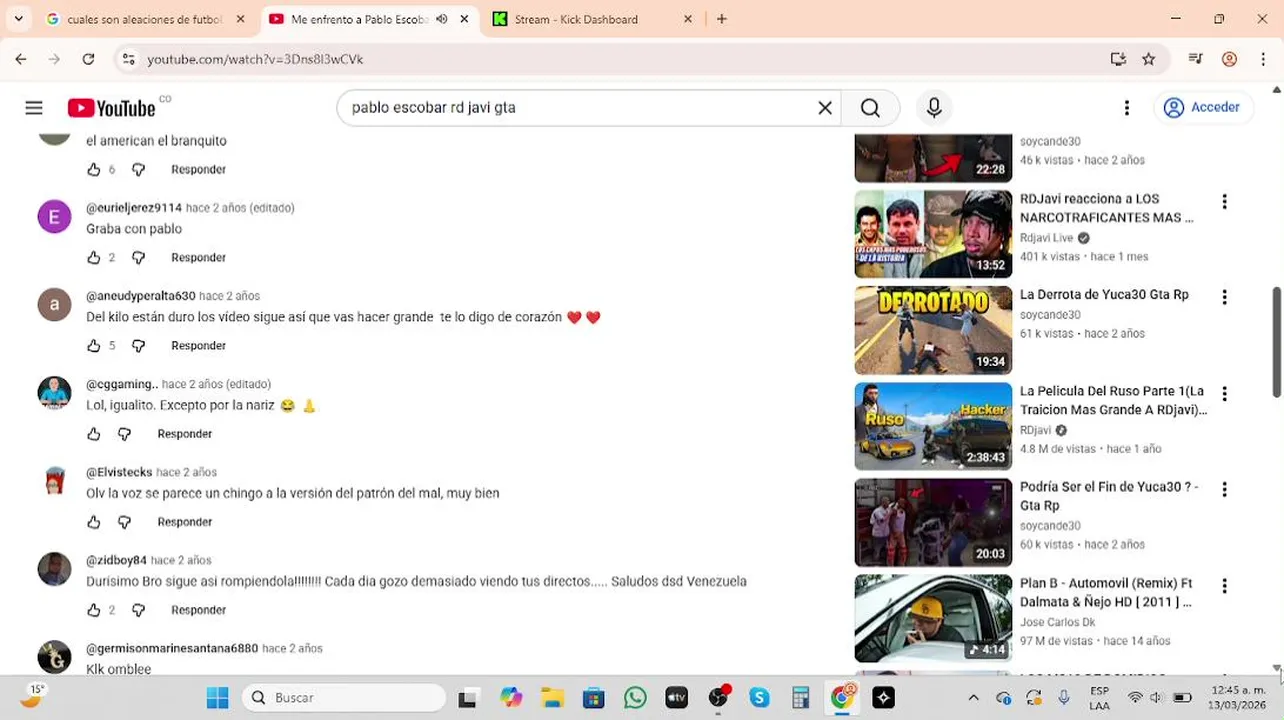The image size is (1284, 720).
Task: Mute audio icon on the YouTube tab
Action: (x=441, y=19)
